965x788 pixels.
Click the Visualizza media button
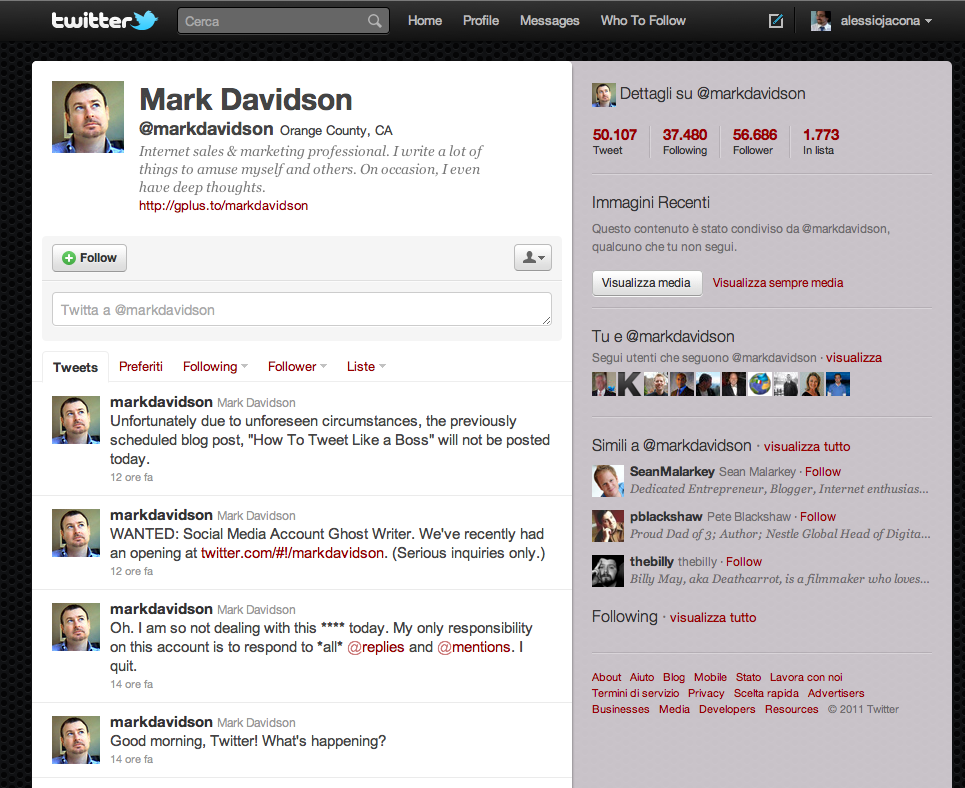[646, 283]
